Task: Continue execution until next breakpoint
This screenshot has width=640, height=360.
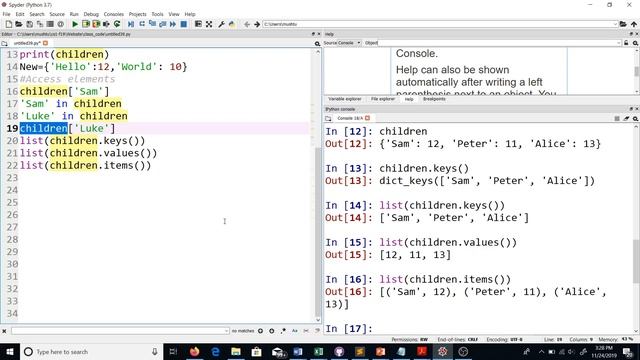Action: coord(173,24)
